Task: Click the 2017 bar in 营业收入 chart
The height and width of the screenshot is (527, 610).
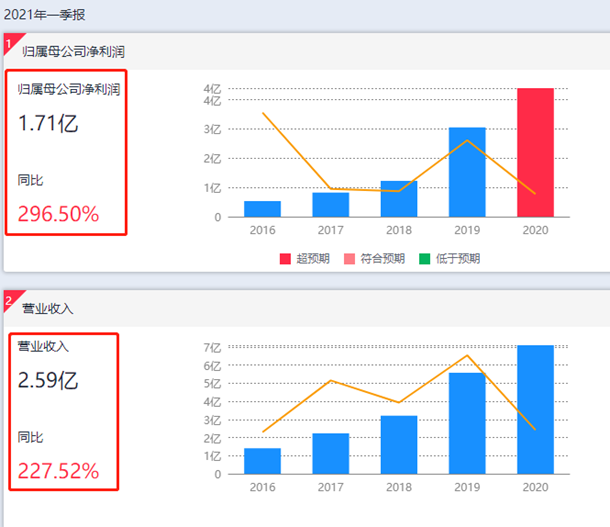Action: pyautogui.click(x=331, y=453)
